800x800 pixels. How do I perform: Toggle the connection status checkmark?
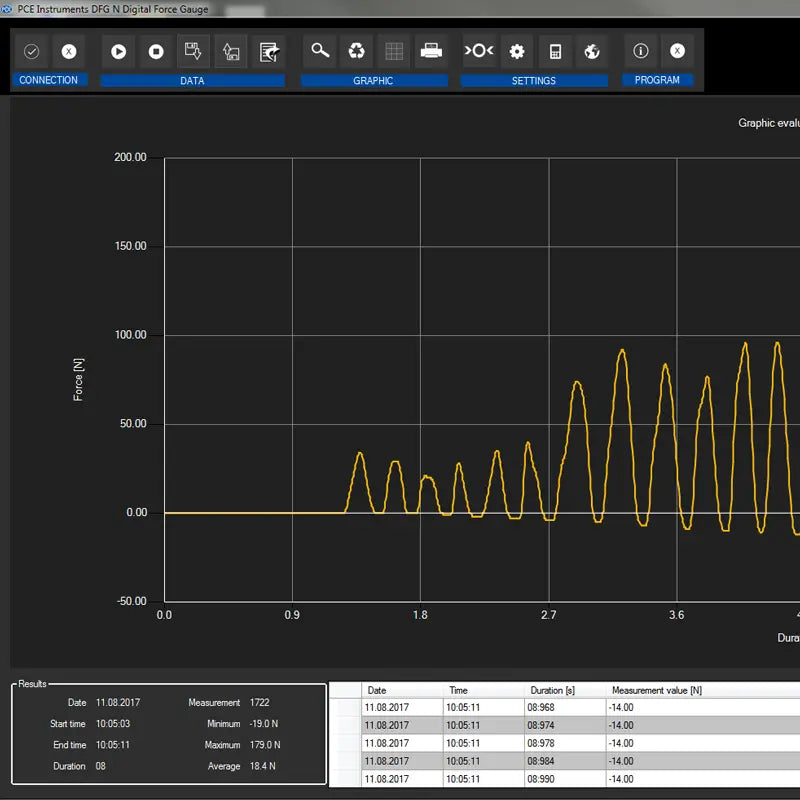(31, 52)
